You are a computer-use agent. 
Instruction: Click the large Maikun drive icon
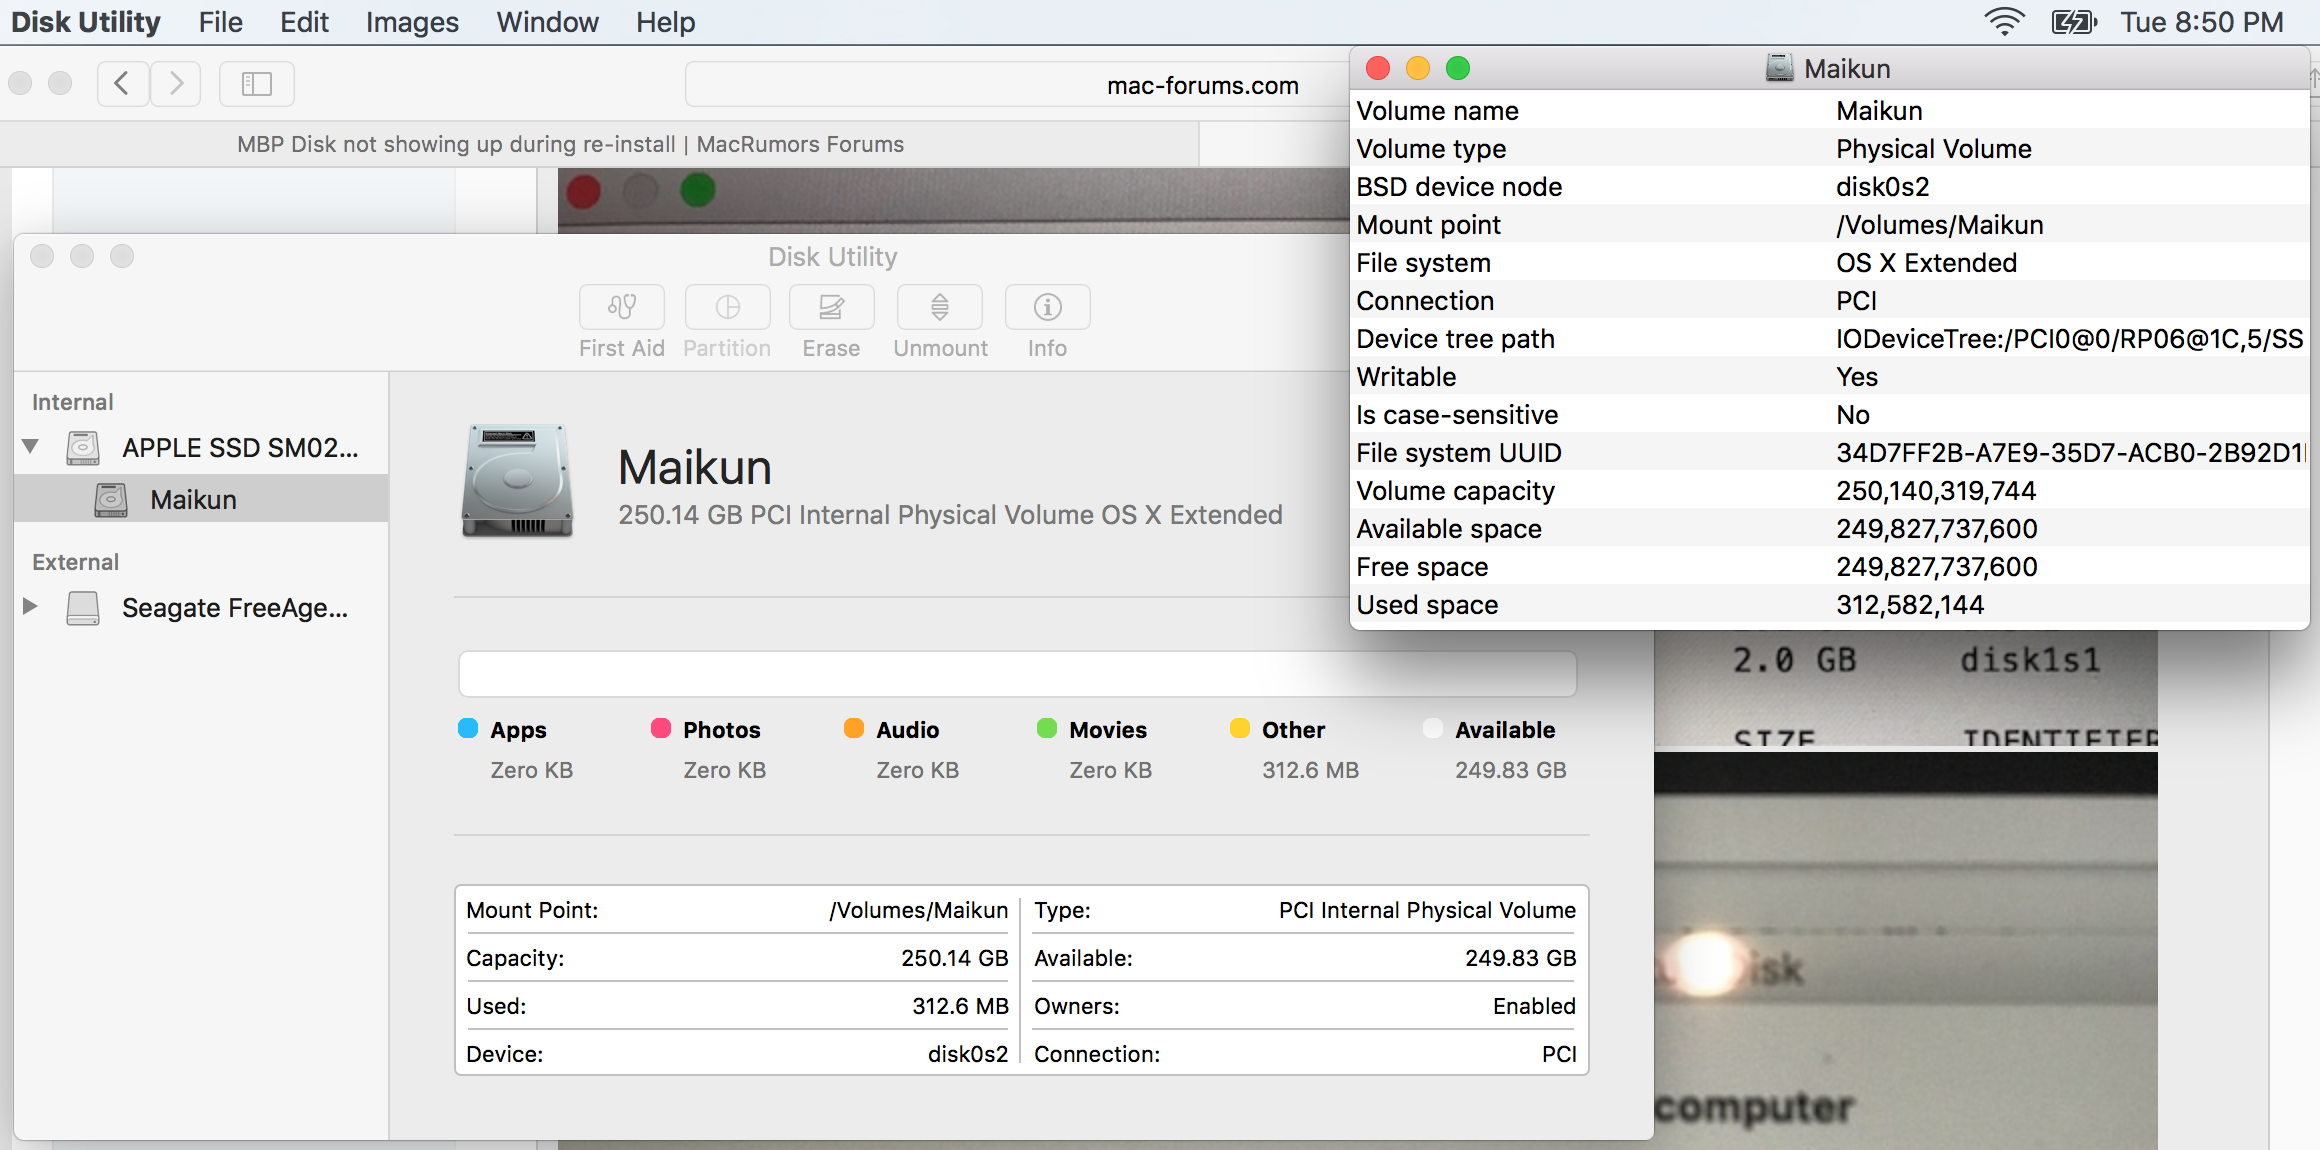coord(517,481)
